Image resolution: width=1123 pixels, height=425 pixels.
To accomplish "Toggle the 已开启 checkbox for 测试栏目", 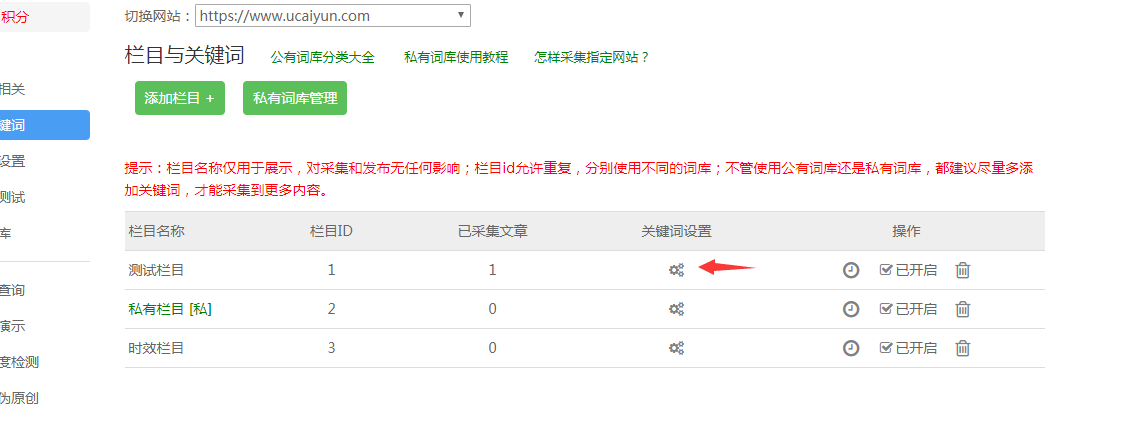I will (x=885, y=270).
